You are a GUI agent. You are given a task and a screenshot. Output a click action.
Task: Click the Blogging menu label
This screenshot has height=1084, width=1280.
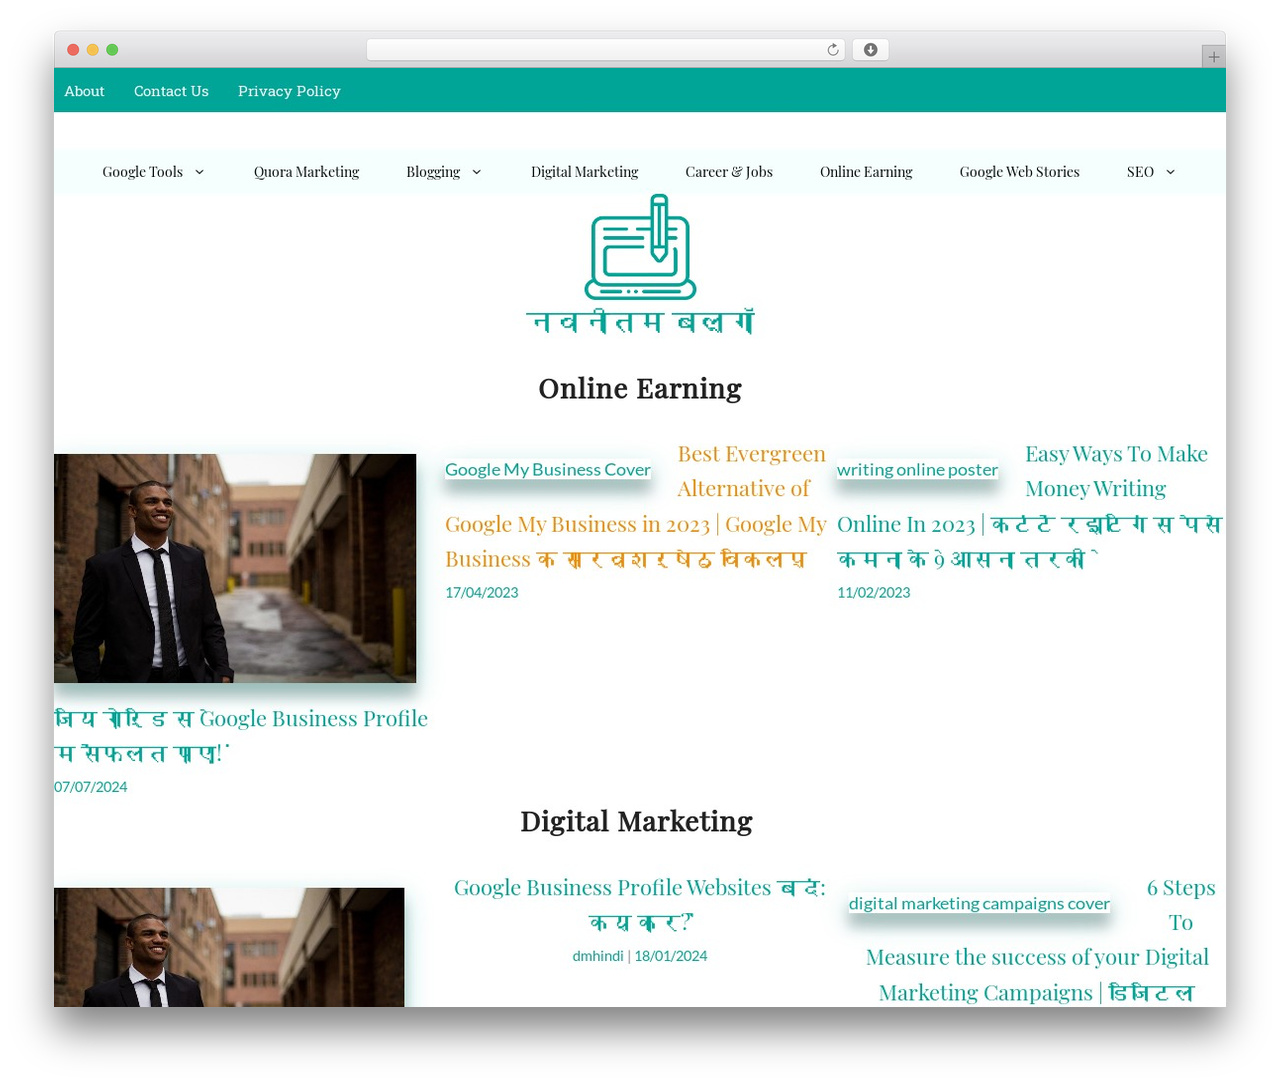point(433,172)
